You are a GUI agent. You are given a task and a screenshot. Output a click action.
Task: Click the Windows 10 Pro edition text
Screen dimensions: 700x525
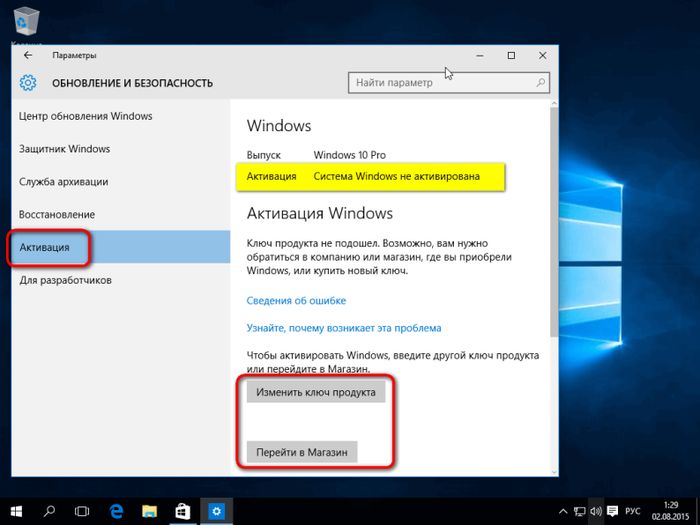coord(350,155)
